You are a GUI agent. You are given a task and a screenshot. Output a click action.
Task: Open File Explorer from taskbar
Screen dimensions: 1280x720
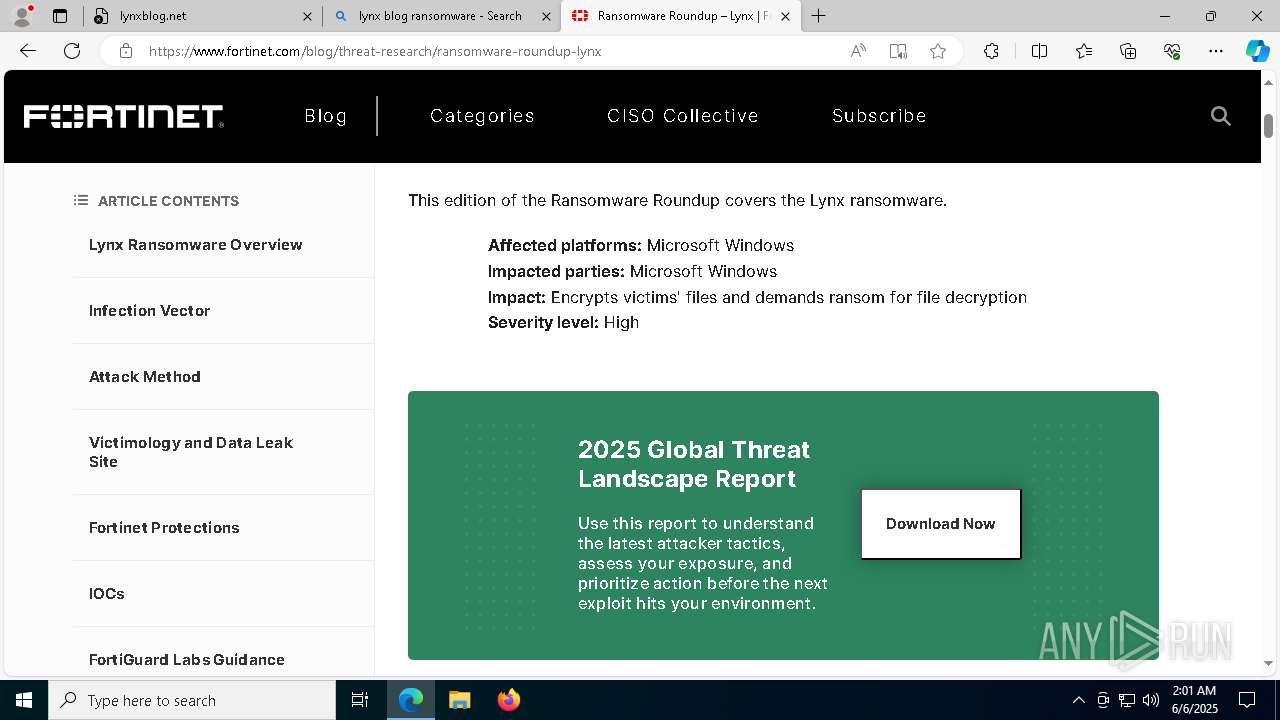(x=460, y=700)
